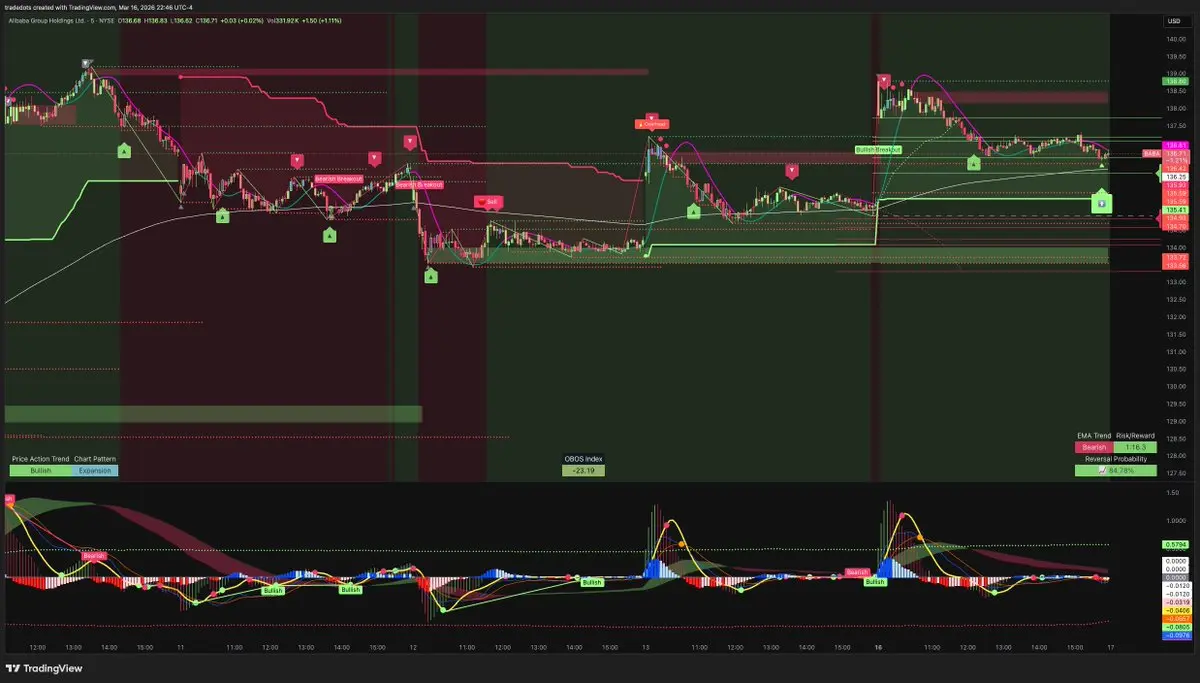The height and width of the screenshot is (683, 1200).
Task: Click the green box marker with up arrow
Action: tap(1101, 202)
